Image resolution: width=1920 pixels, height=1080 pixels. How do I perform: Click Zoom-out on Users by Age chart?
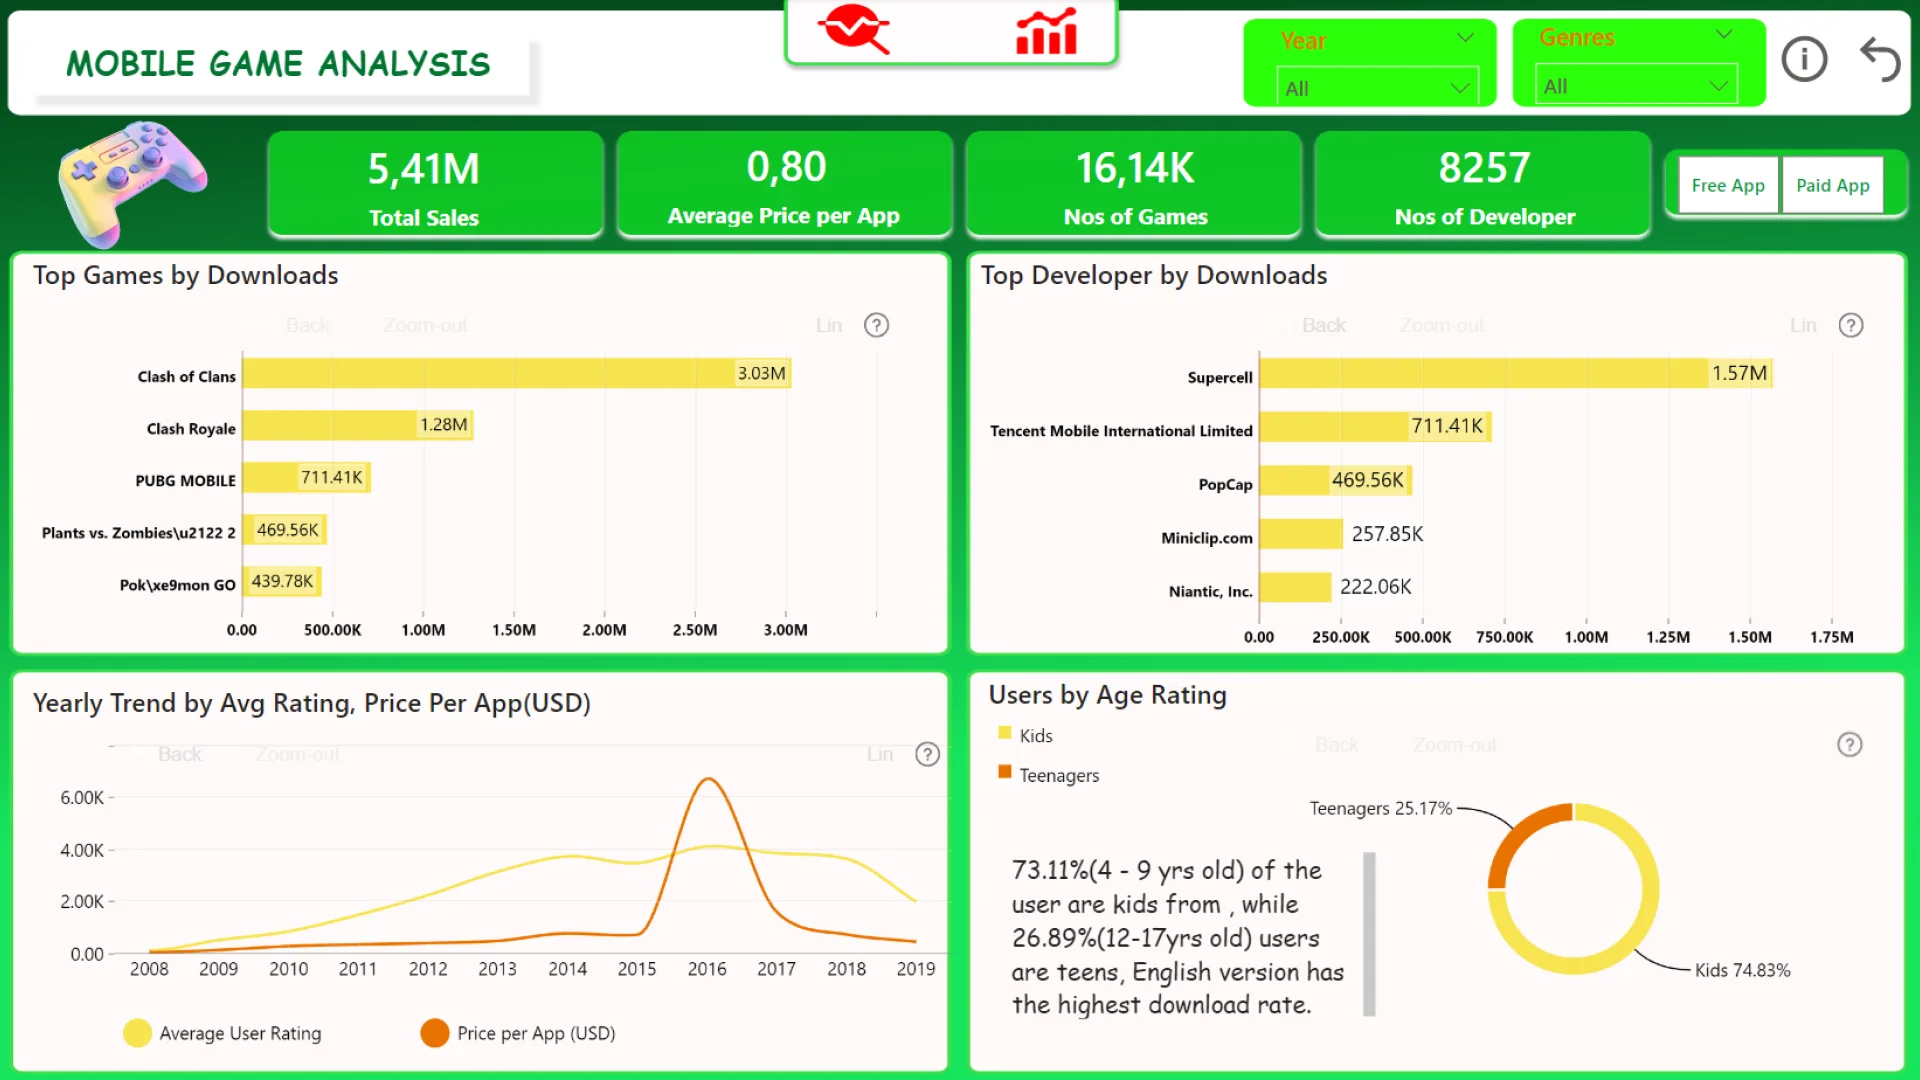(x=1454, y=745)
